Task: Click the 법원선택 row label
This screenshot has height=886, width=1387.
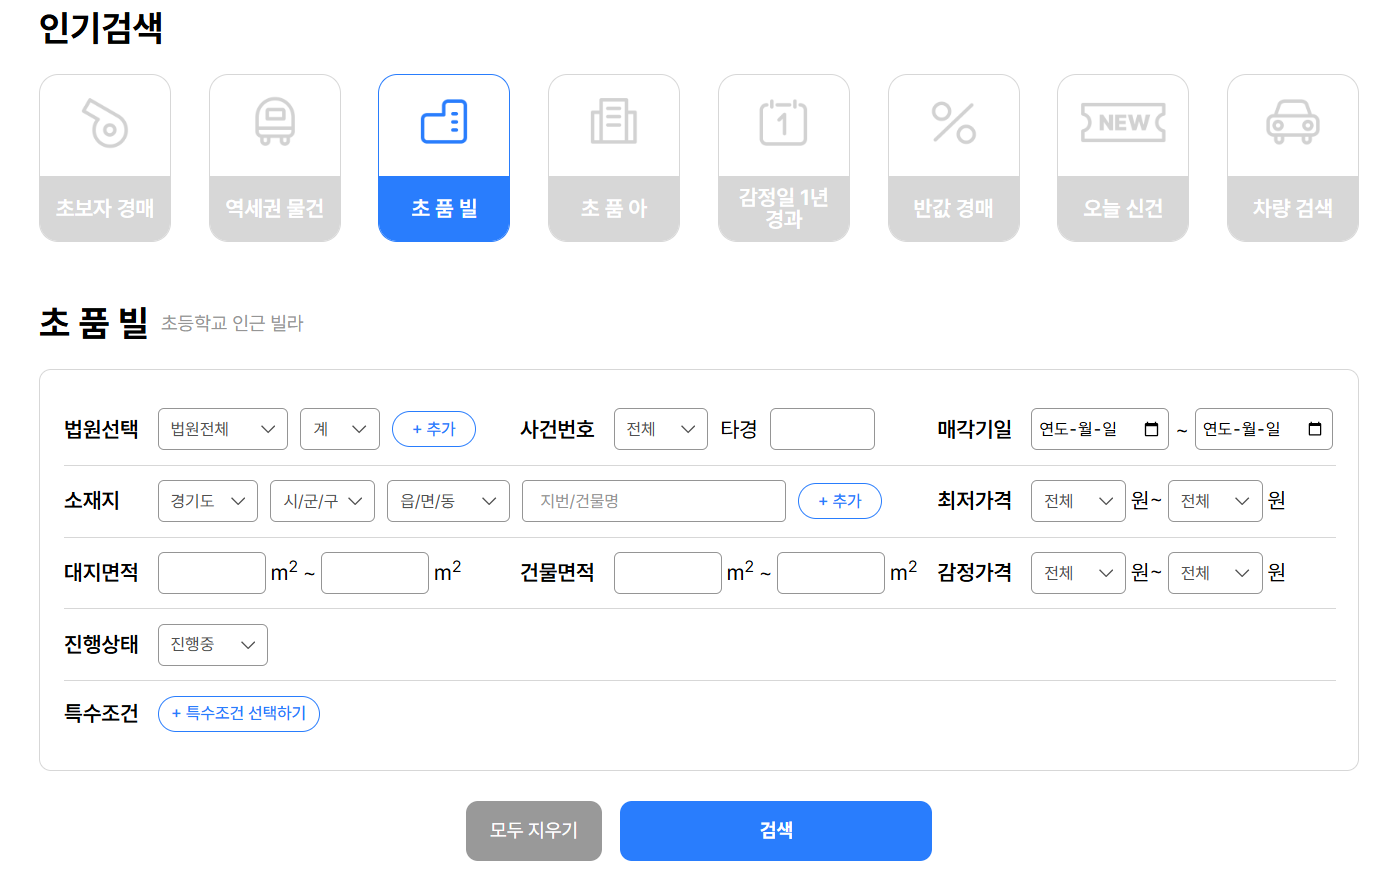Action: tap(101, 429)
